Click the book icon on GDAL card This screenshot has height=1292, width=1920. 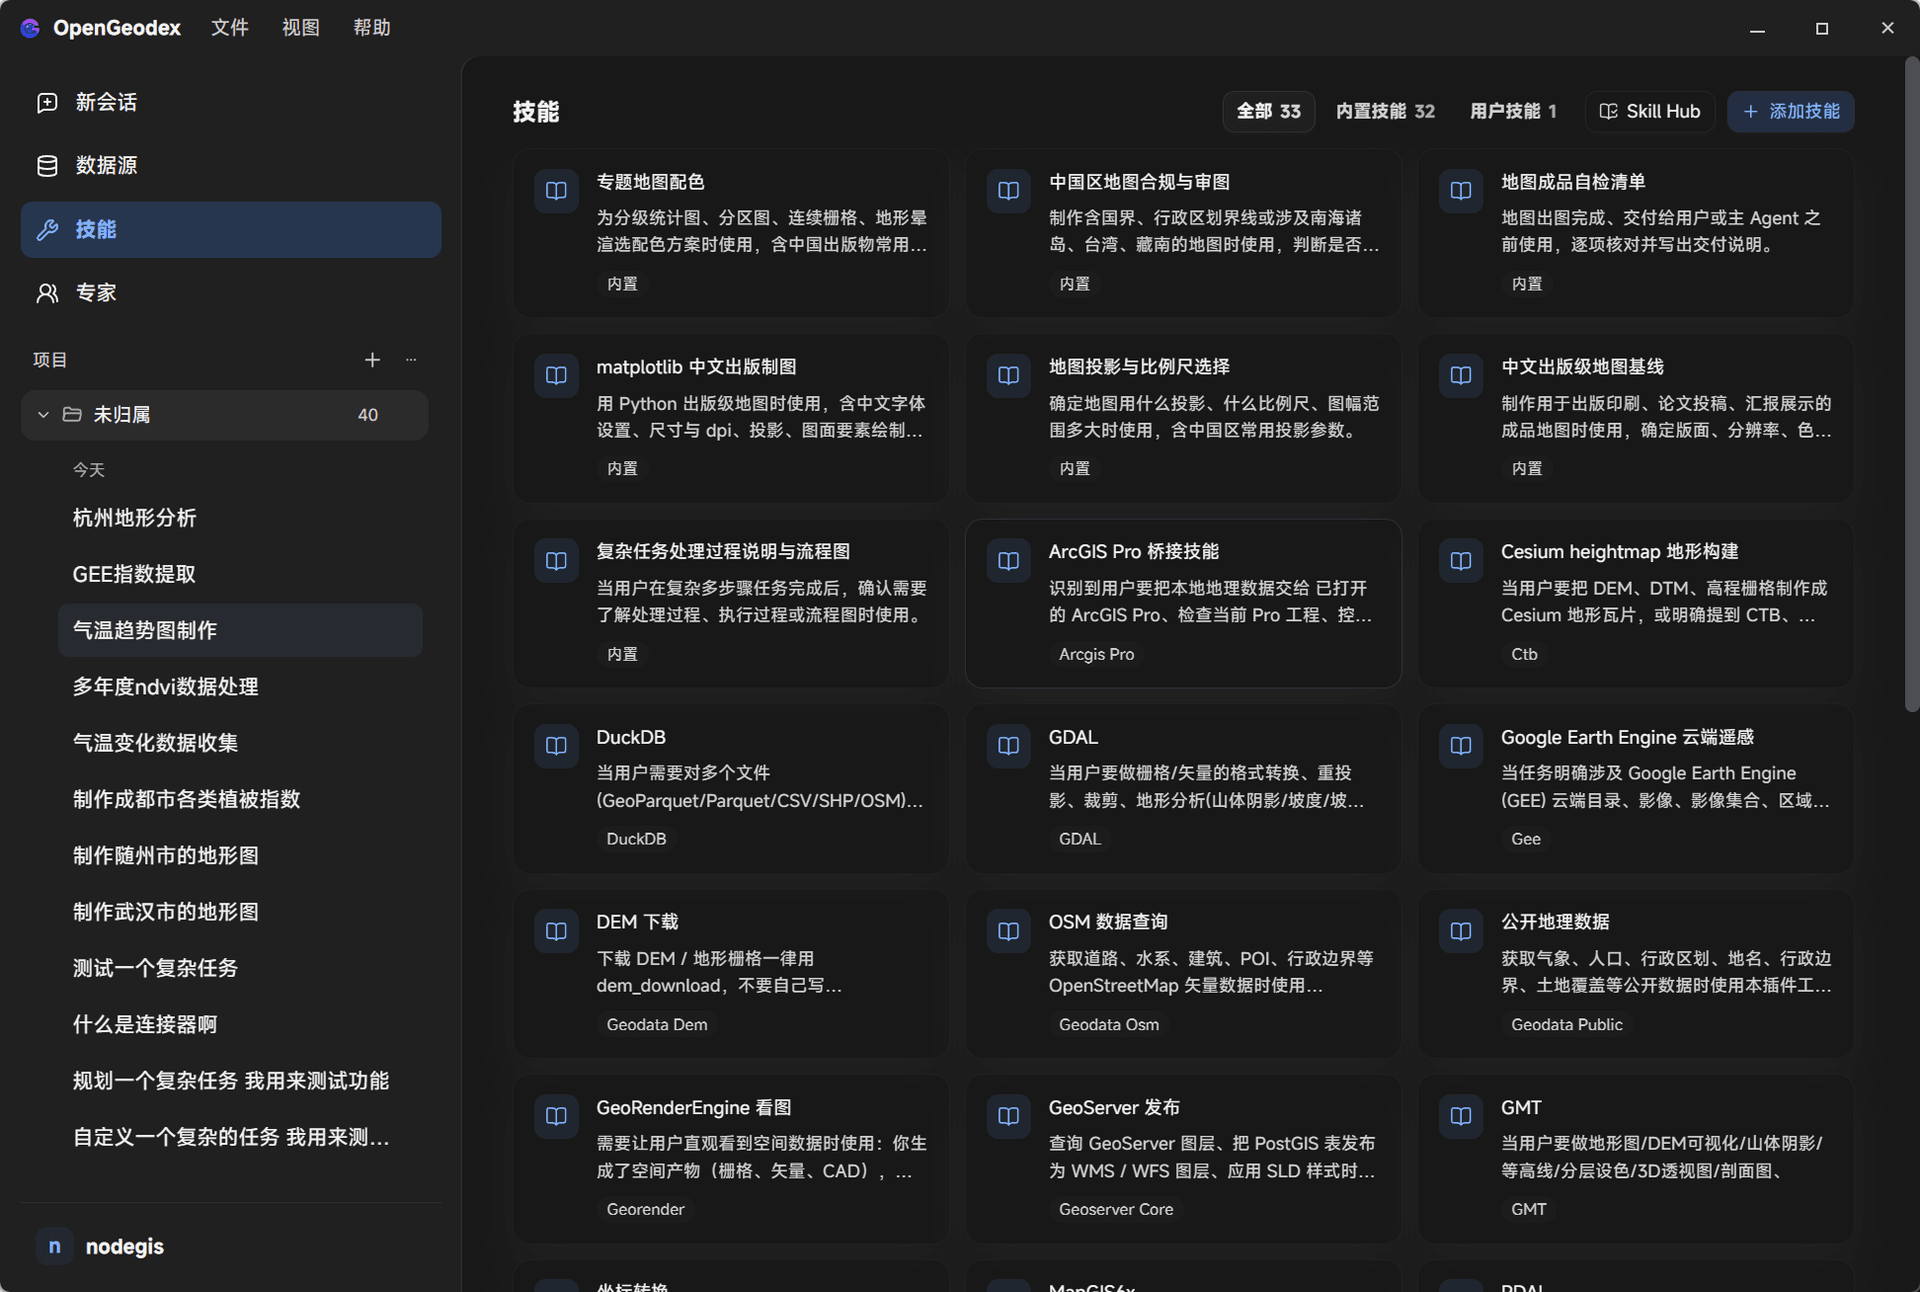1009,746
